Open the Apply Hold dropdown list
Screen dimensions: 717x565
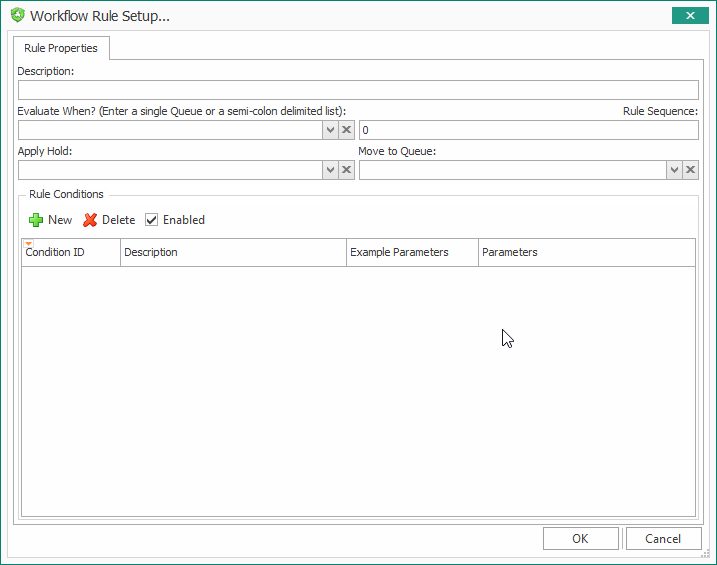click(x=330, y=170)
